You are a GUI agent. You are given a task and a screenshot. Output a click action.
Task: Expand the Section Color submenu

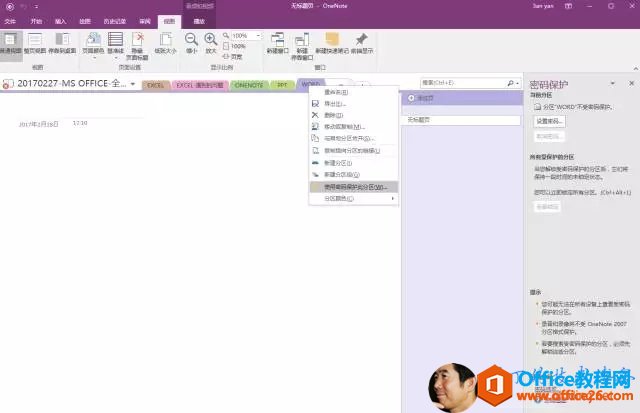pos(353,198)
